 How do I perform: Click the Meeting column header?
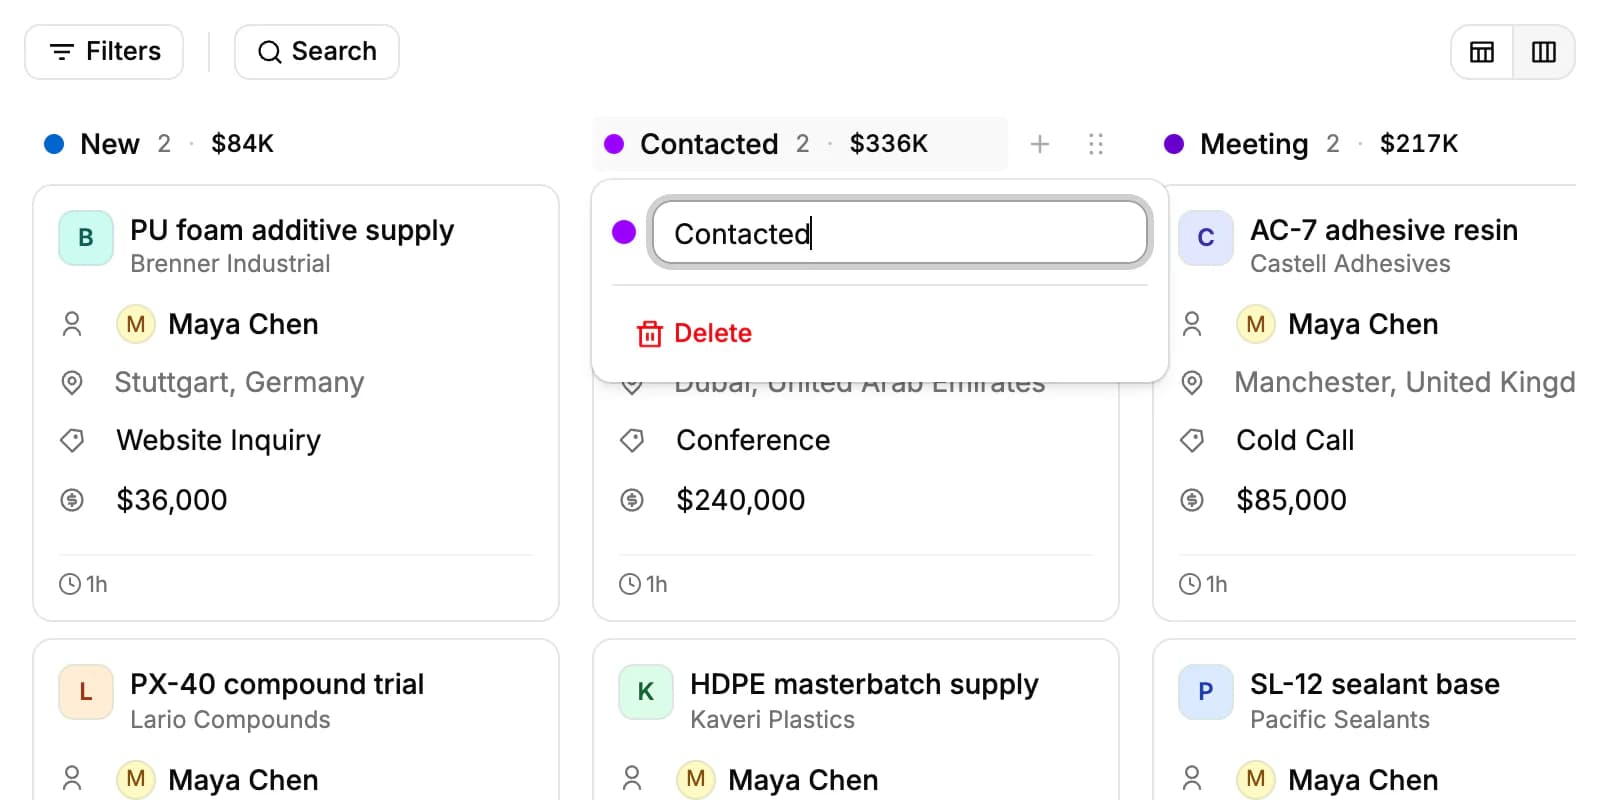pyautogui.click(x=1311, y=144)
